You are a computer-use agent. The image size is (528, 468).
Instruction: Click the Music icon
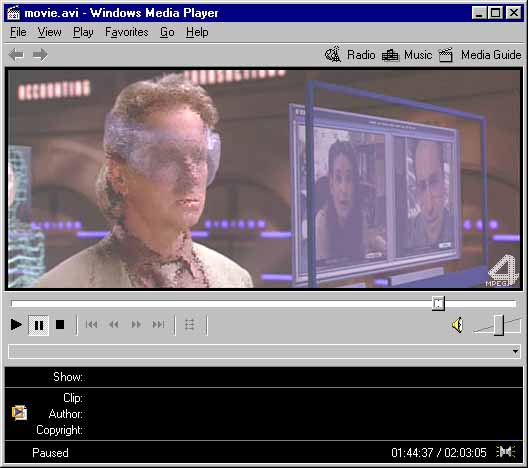click(x=390, y=55)
